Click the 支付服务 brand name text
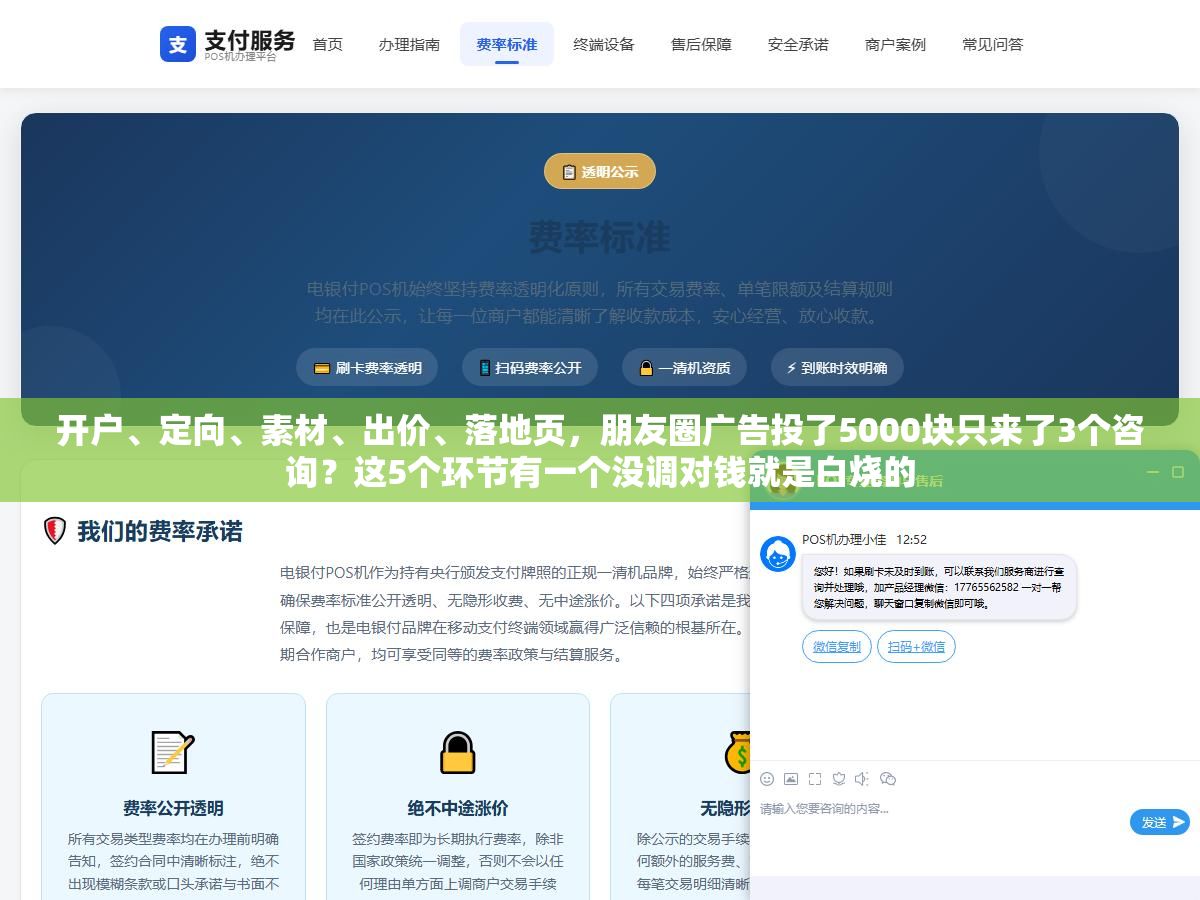This screenshot has width=1200, height=900. 250,39
